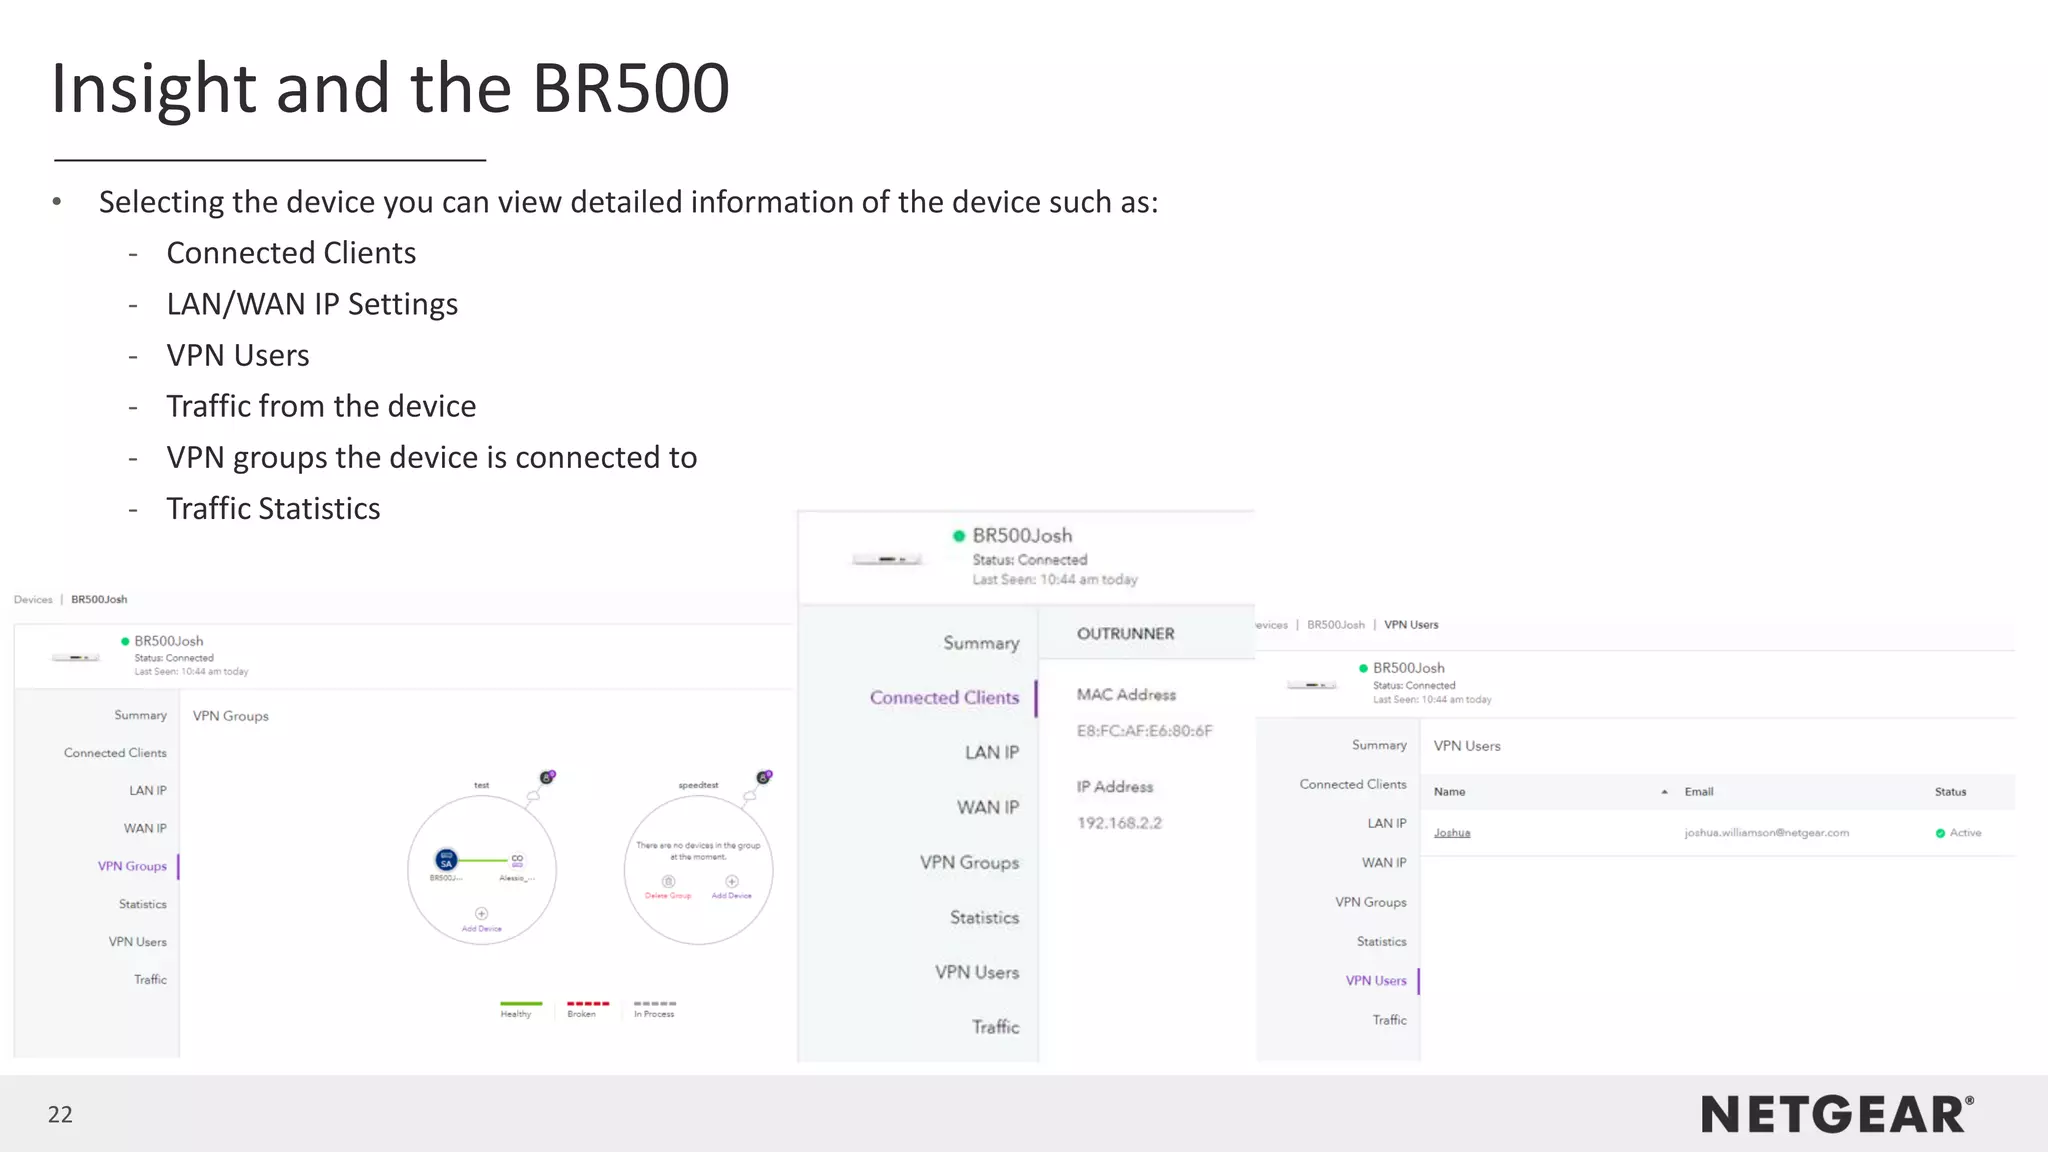Click the gray In Process legend line
Viewport: 2048px width, 1152px height.
pyautogui.click(x=655, y=1003)
